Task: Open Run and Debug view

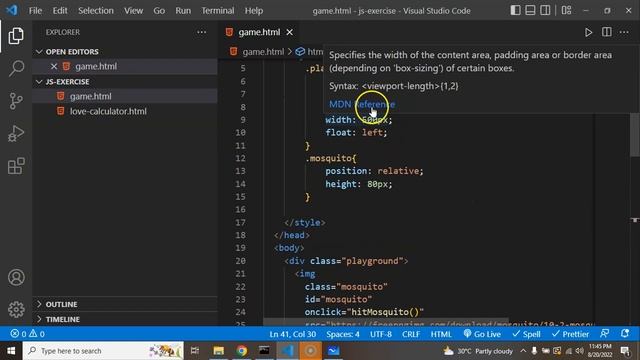Action: [16, 133]
